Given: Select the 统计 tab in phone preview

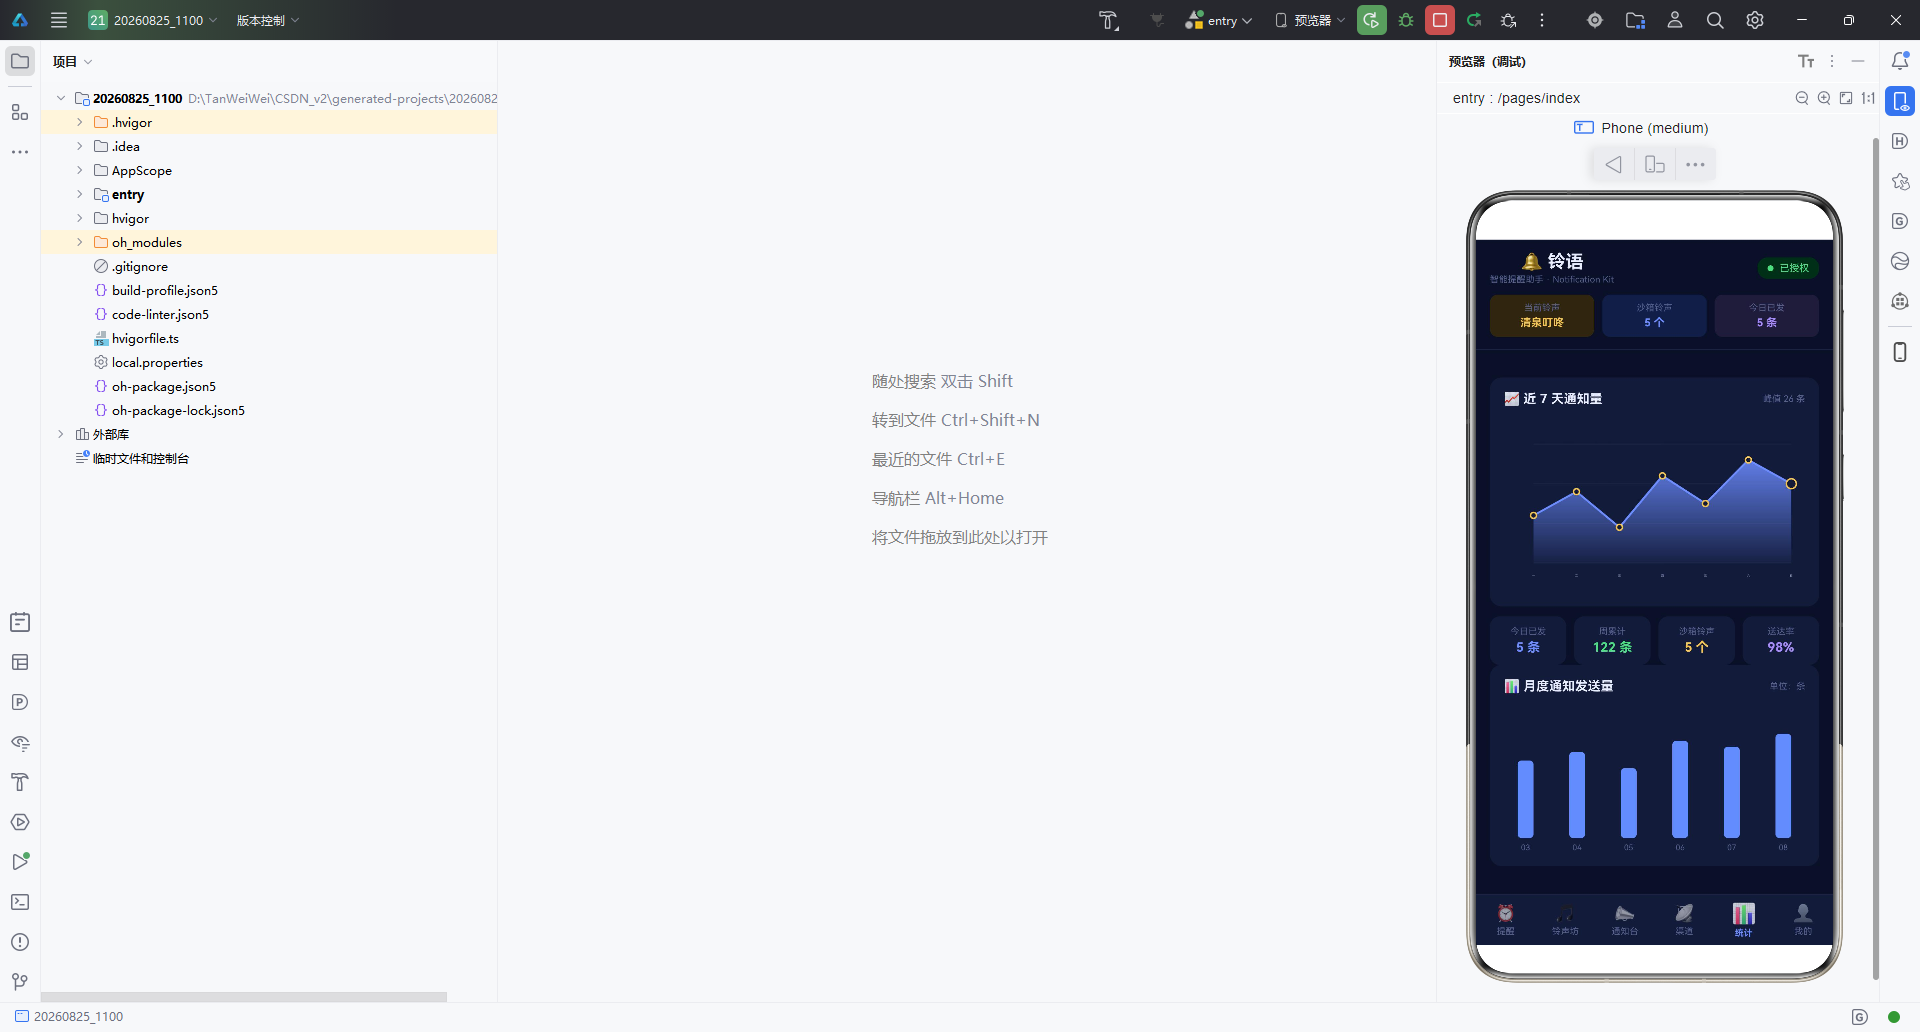Looking at the screenshot, I should click(1743, 919).
